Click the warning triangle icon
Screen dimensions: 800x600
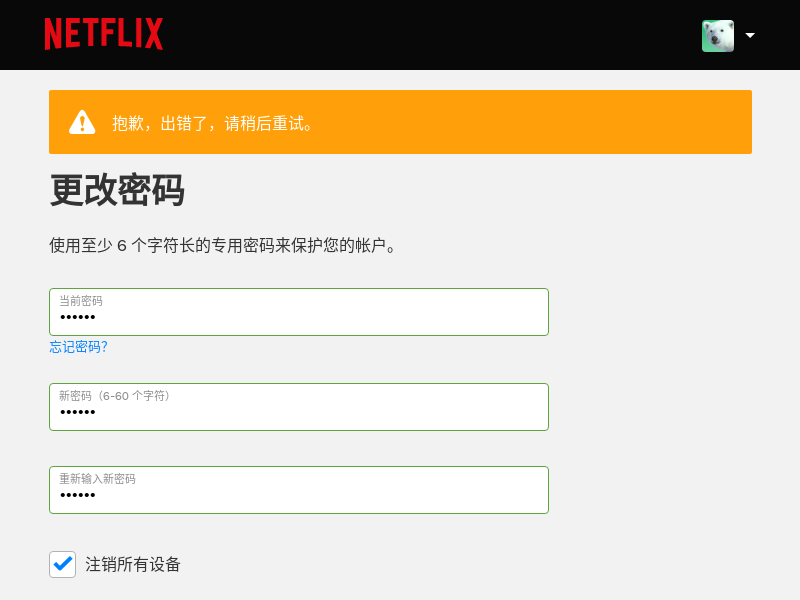[82, 122]
